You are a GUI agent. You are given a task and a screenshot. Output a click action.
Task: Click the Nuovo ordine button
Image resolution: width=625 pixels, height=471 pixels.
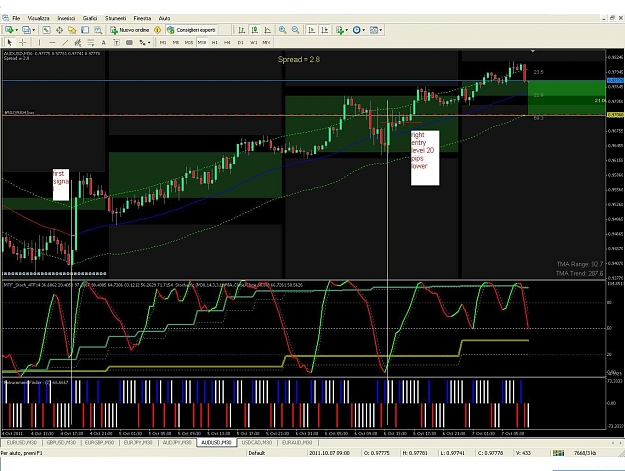coord(130,30)
